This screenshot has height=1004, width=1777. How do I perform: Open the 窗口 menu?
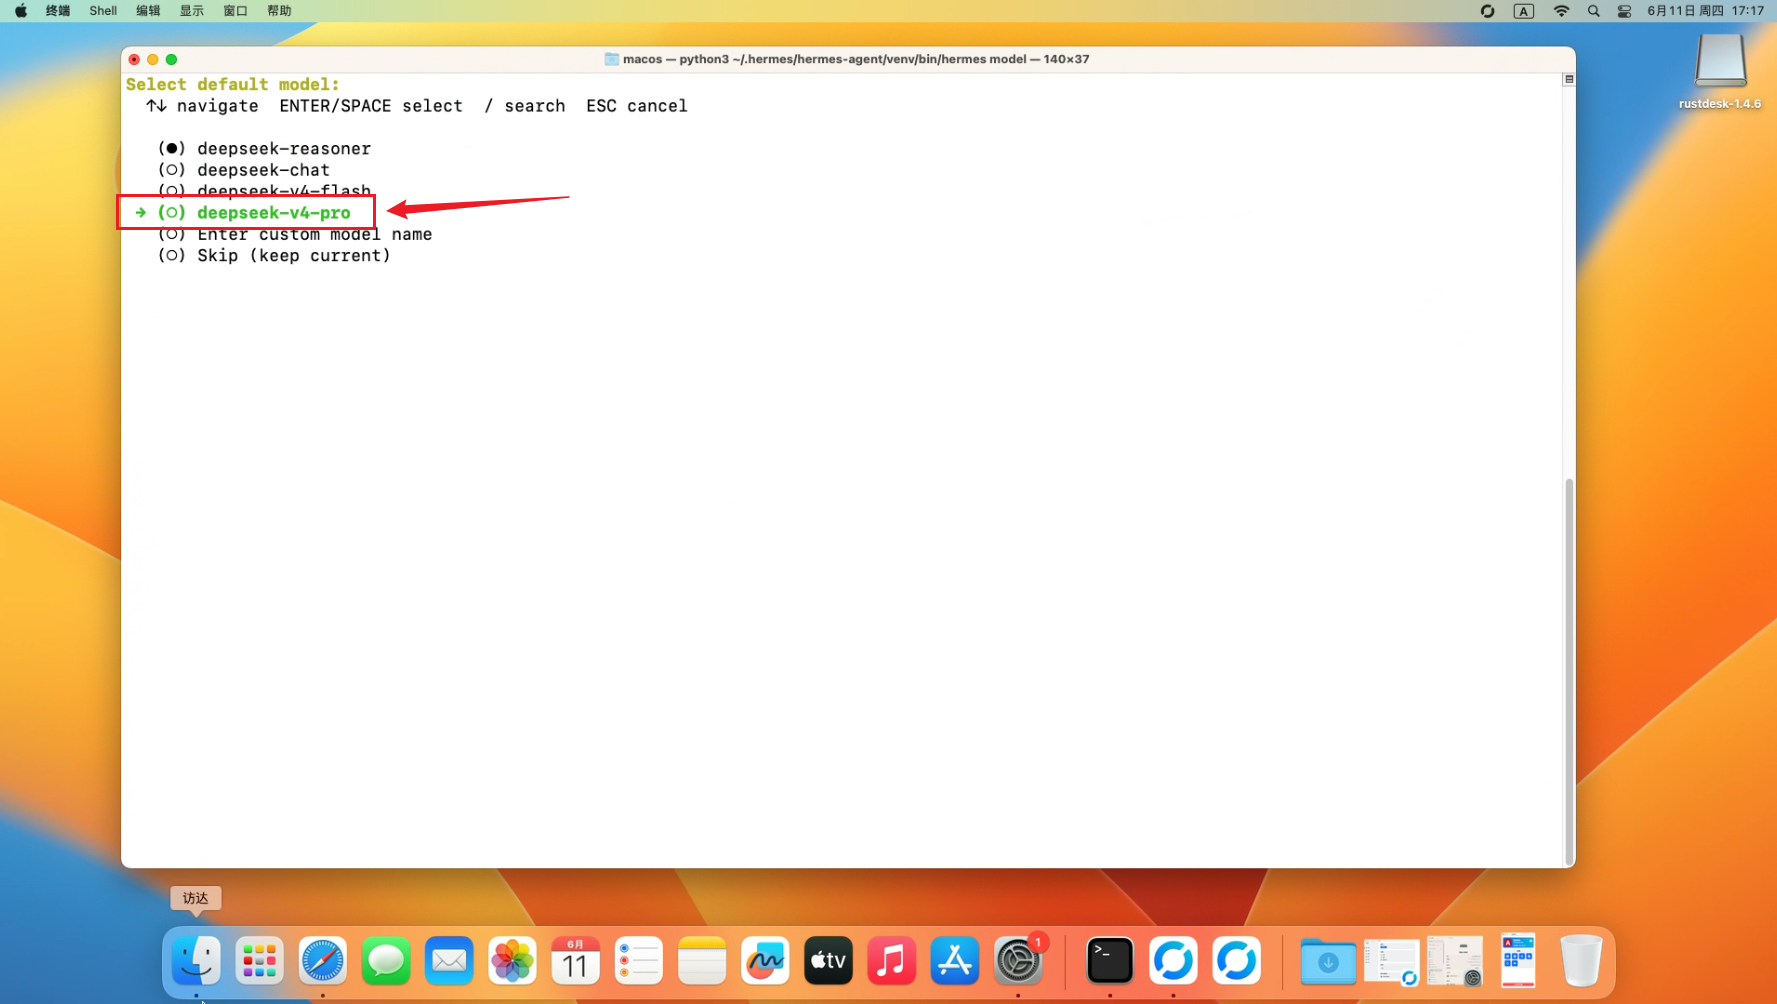click(235, 11)
